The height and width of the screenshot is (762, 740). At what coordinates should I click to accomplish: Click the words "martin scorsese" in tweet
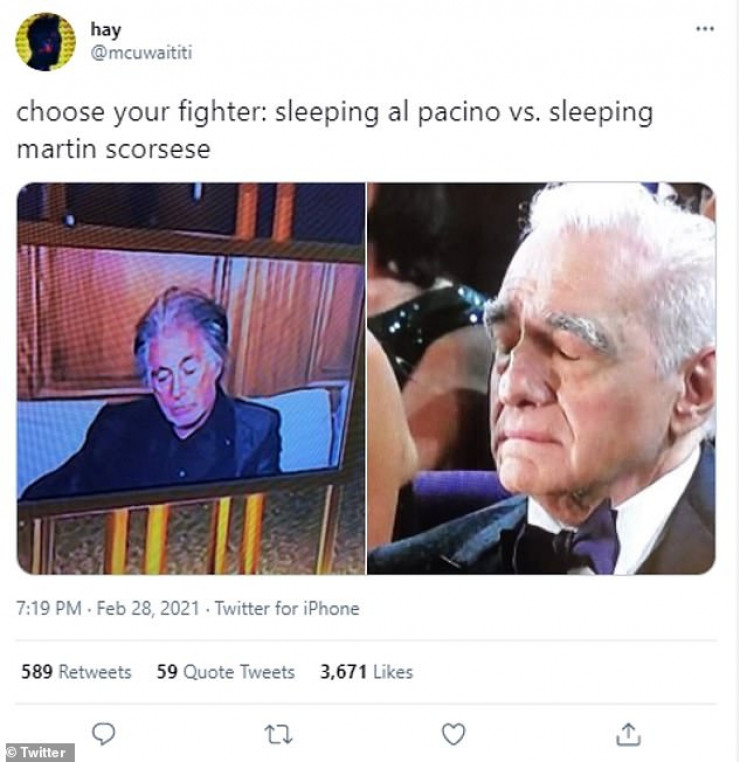pyautogui.click(x=113, y=149)
